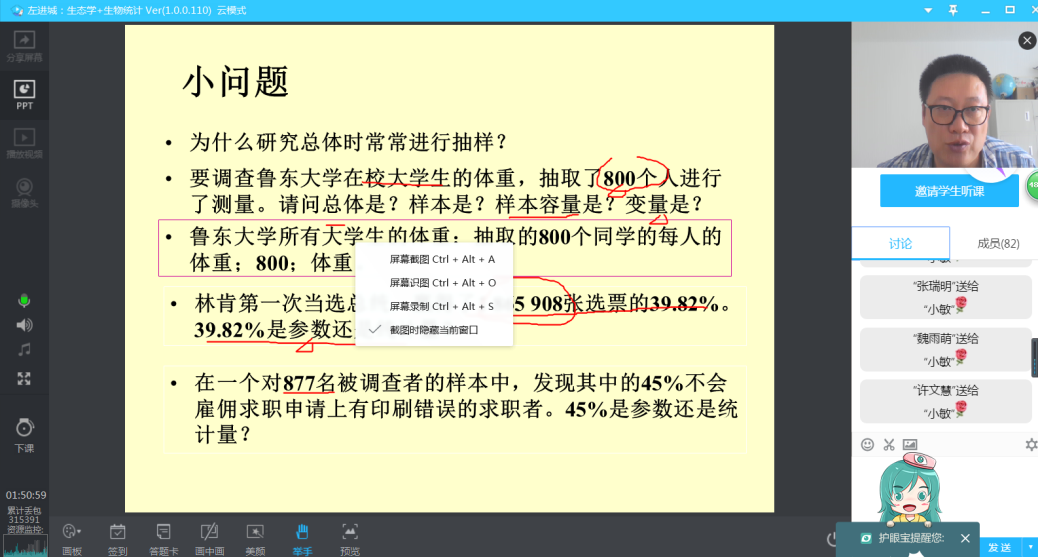1038x557 pixels.
Task: Mute the green microphone
Action: point(24,301)
